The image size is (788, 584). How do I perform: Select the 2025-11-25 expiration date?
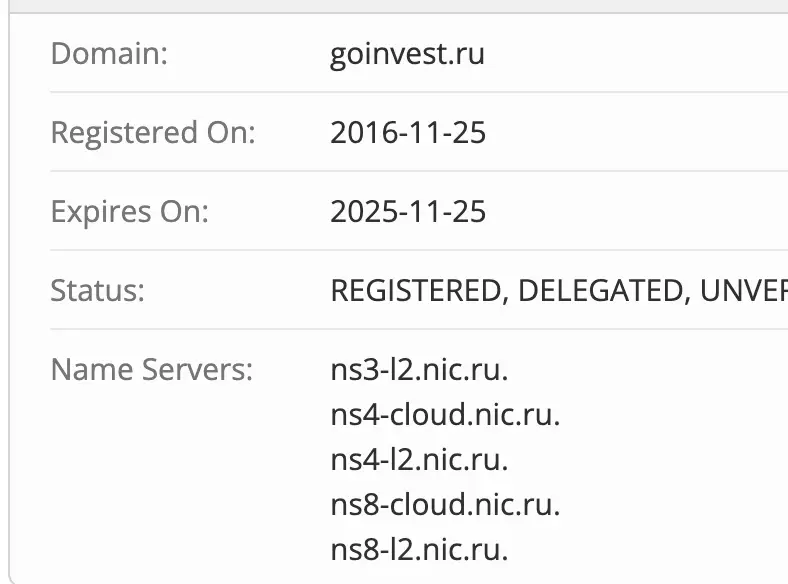click(408, 211)
